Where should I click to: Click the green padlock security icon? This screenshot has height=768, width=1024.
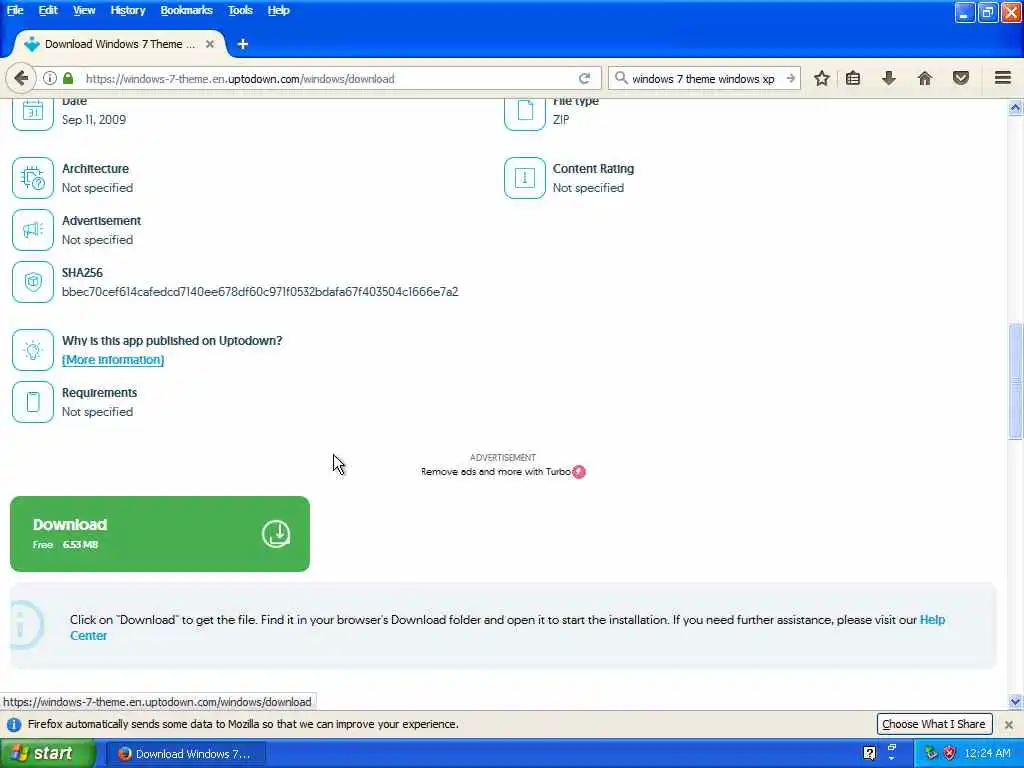click(x=68, y=78)
